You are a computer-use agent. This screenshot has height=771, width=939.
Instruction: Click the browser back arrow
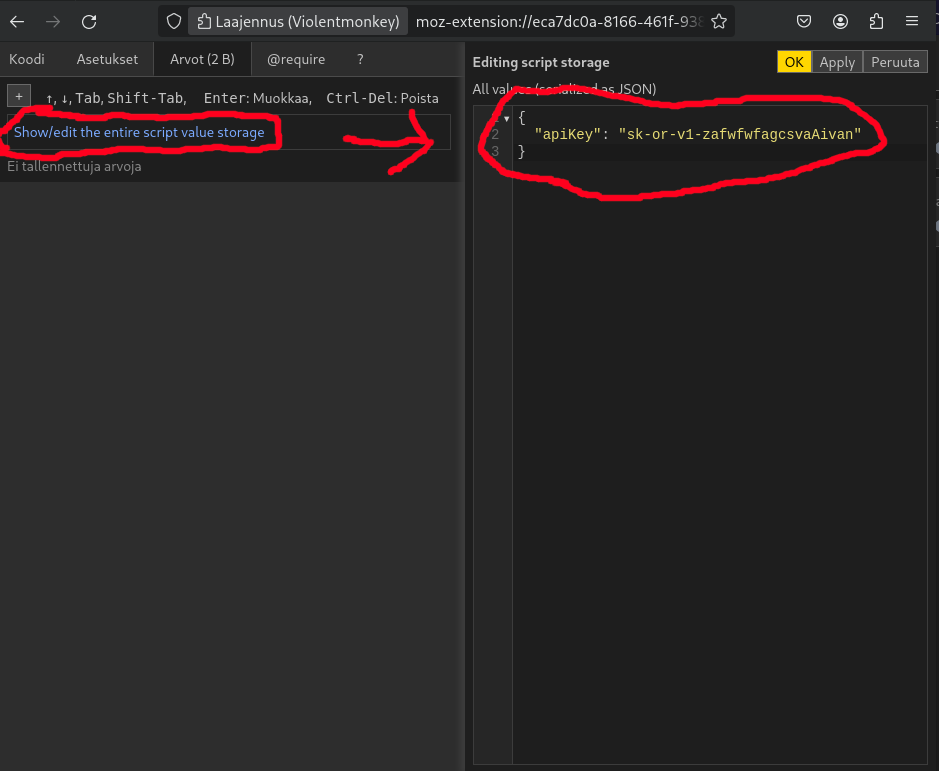pos(17,21)
